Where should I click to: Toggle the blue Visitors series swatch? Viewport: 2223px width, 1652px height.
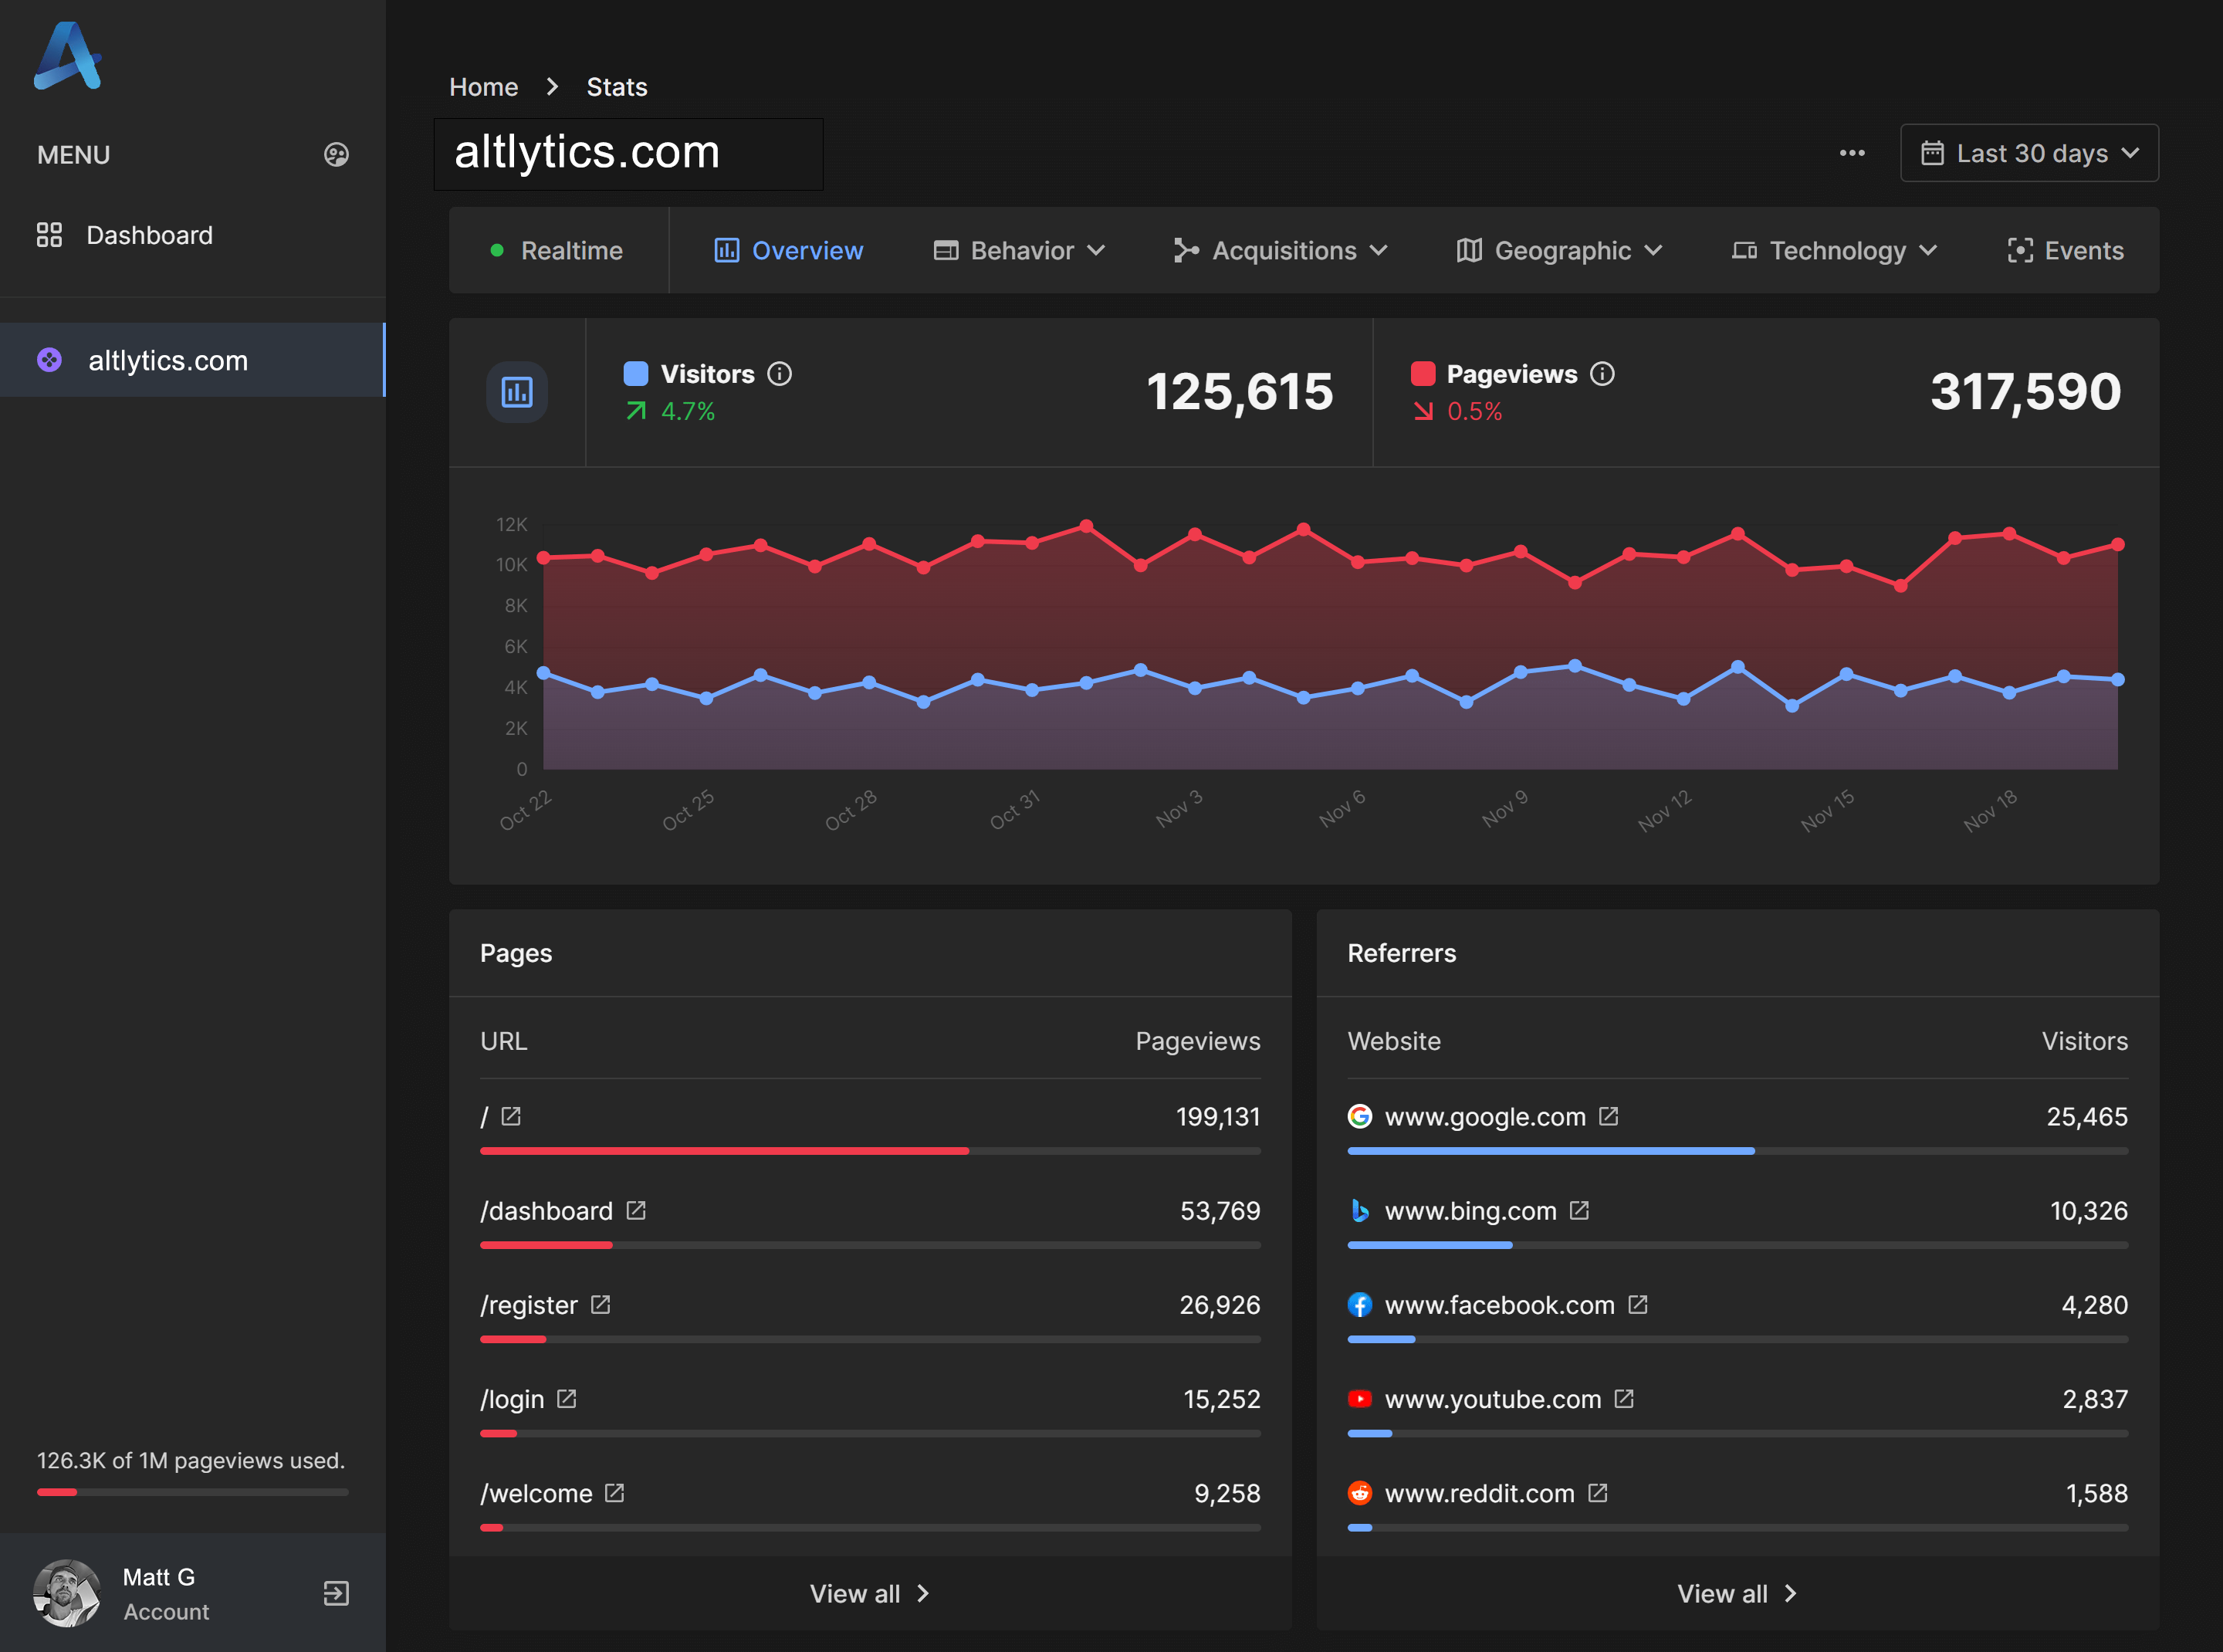(636, 374)
